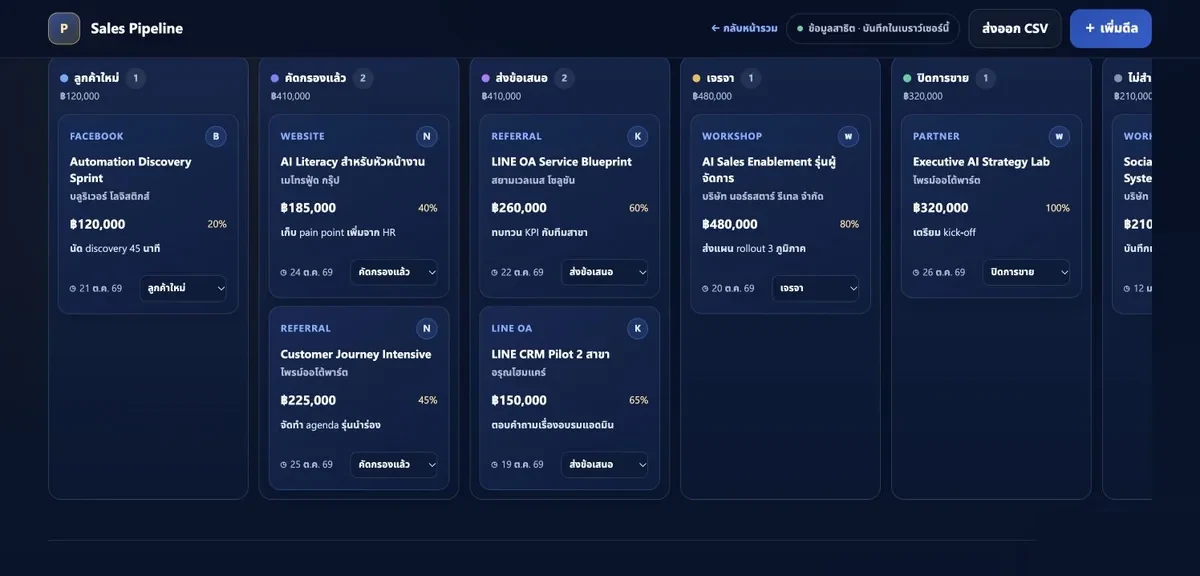Click the Executive AI Strategy Lab title
Image resolution: width=1200 pixels, height=576 pixels.
[x=981, y=162]
